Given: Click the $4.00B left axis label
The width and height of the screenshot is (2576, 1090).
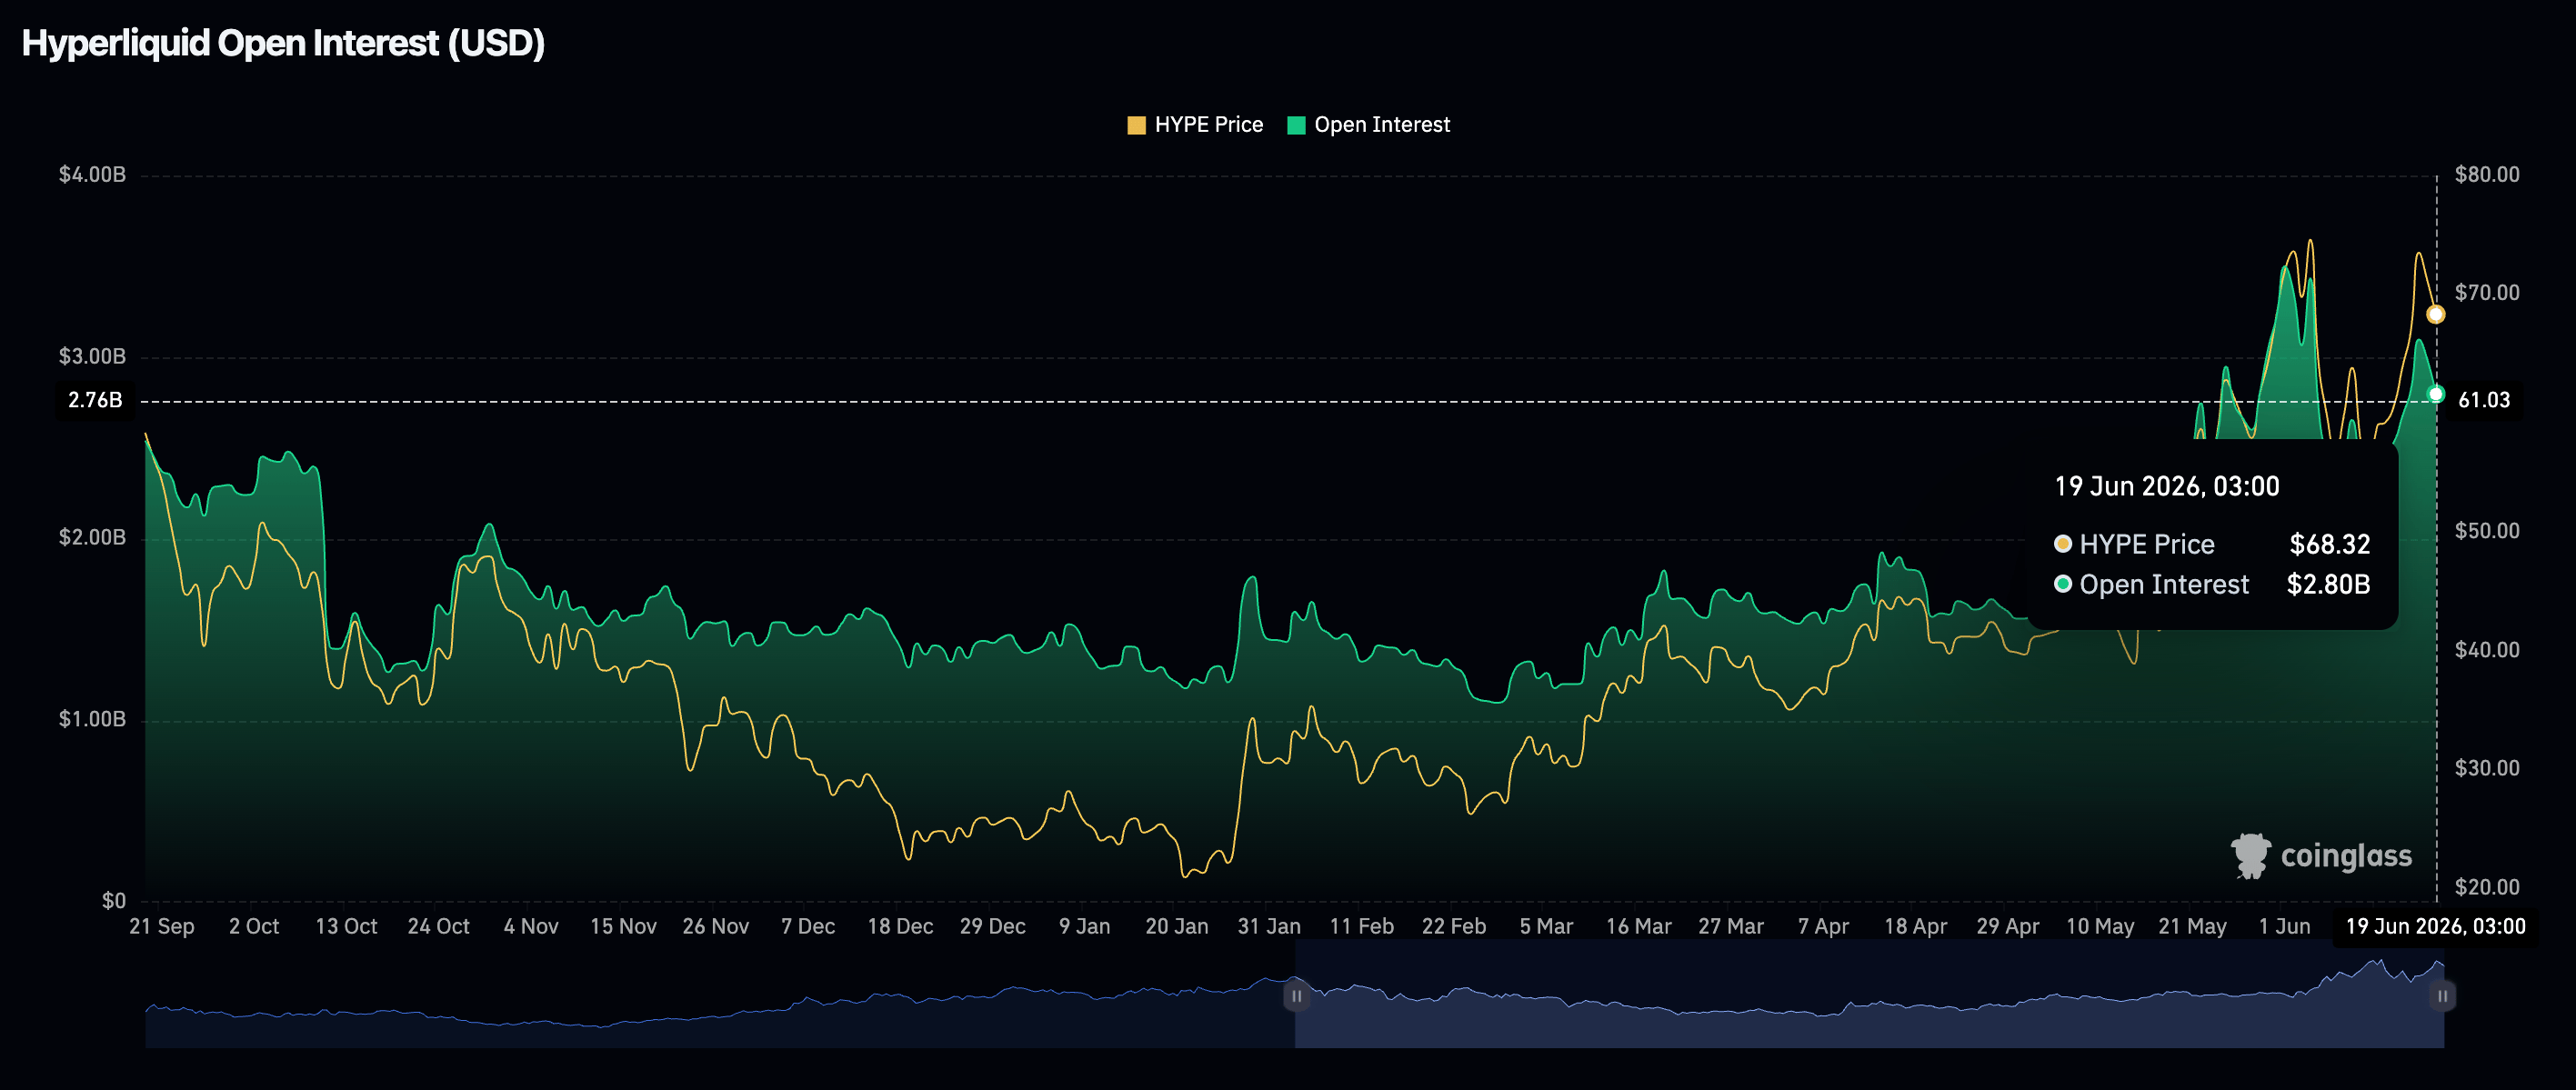Looking at the screenshot, I should tap(92, 175).
